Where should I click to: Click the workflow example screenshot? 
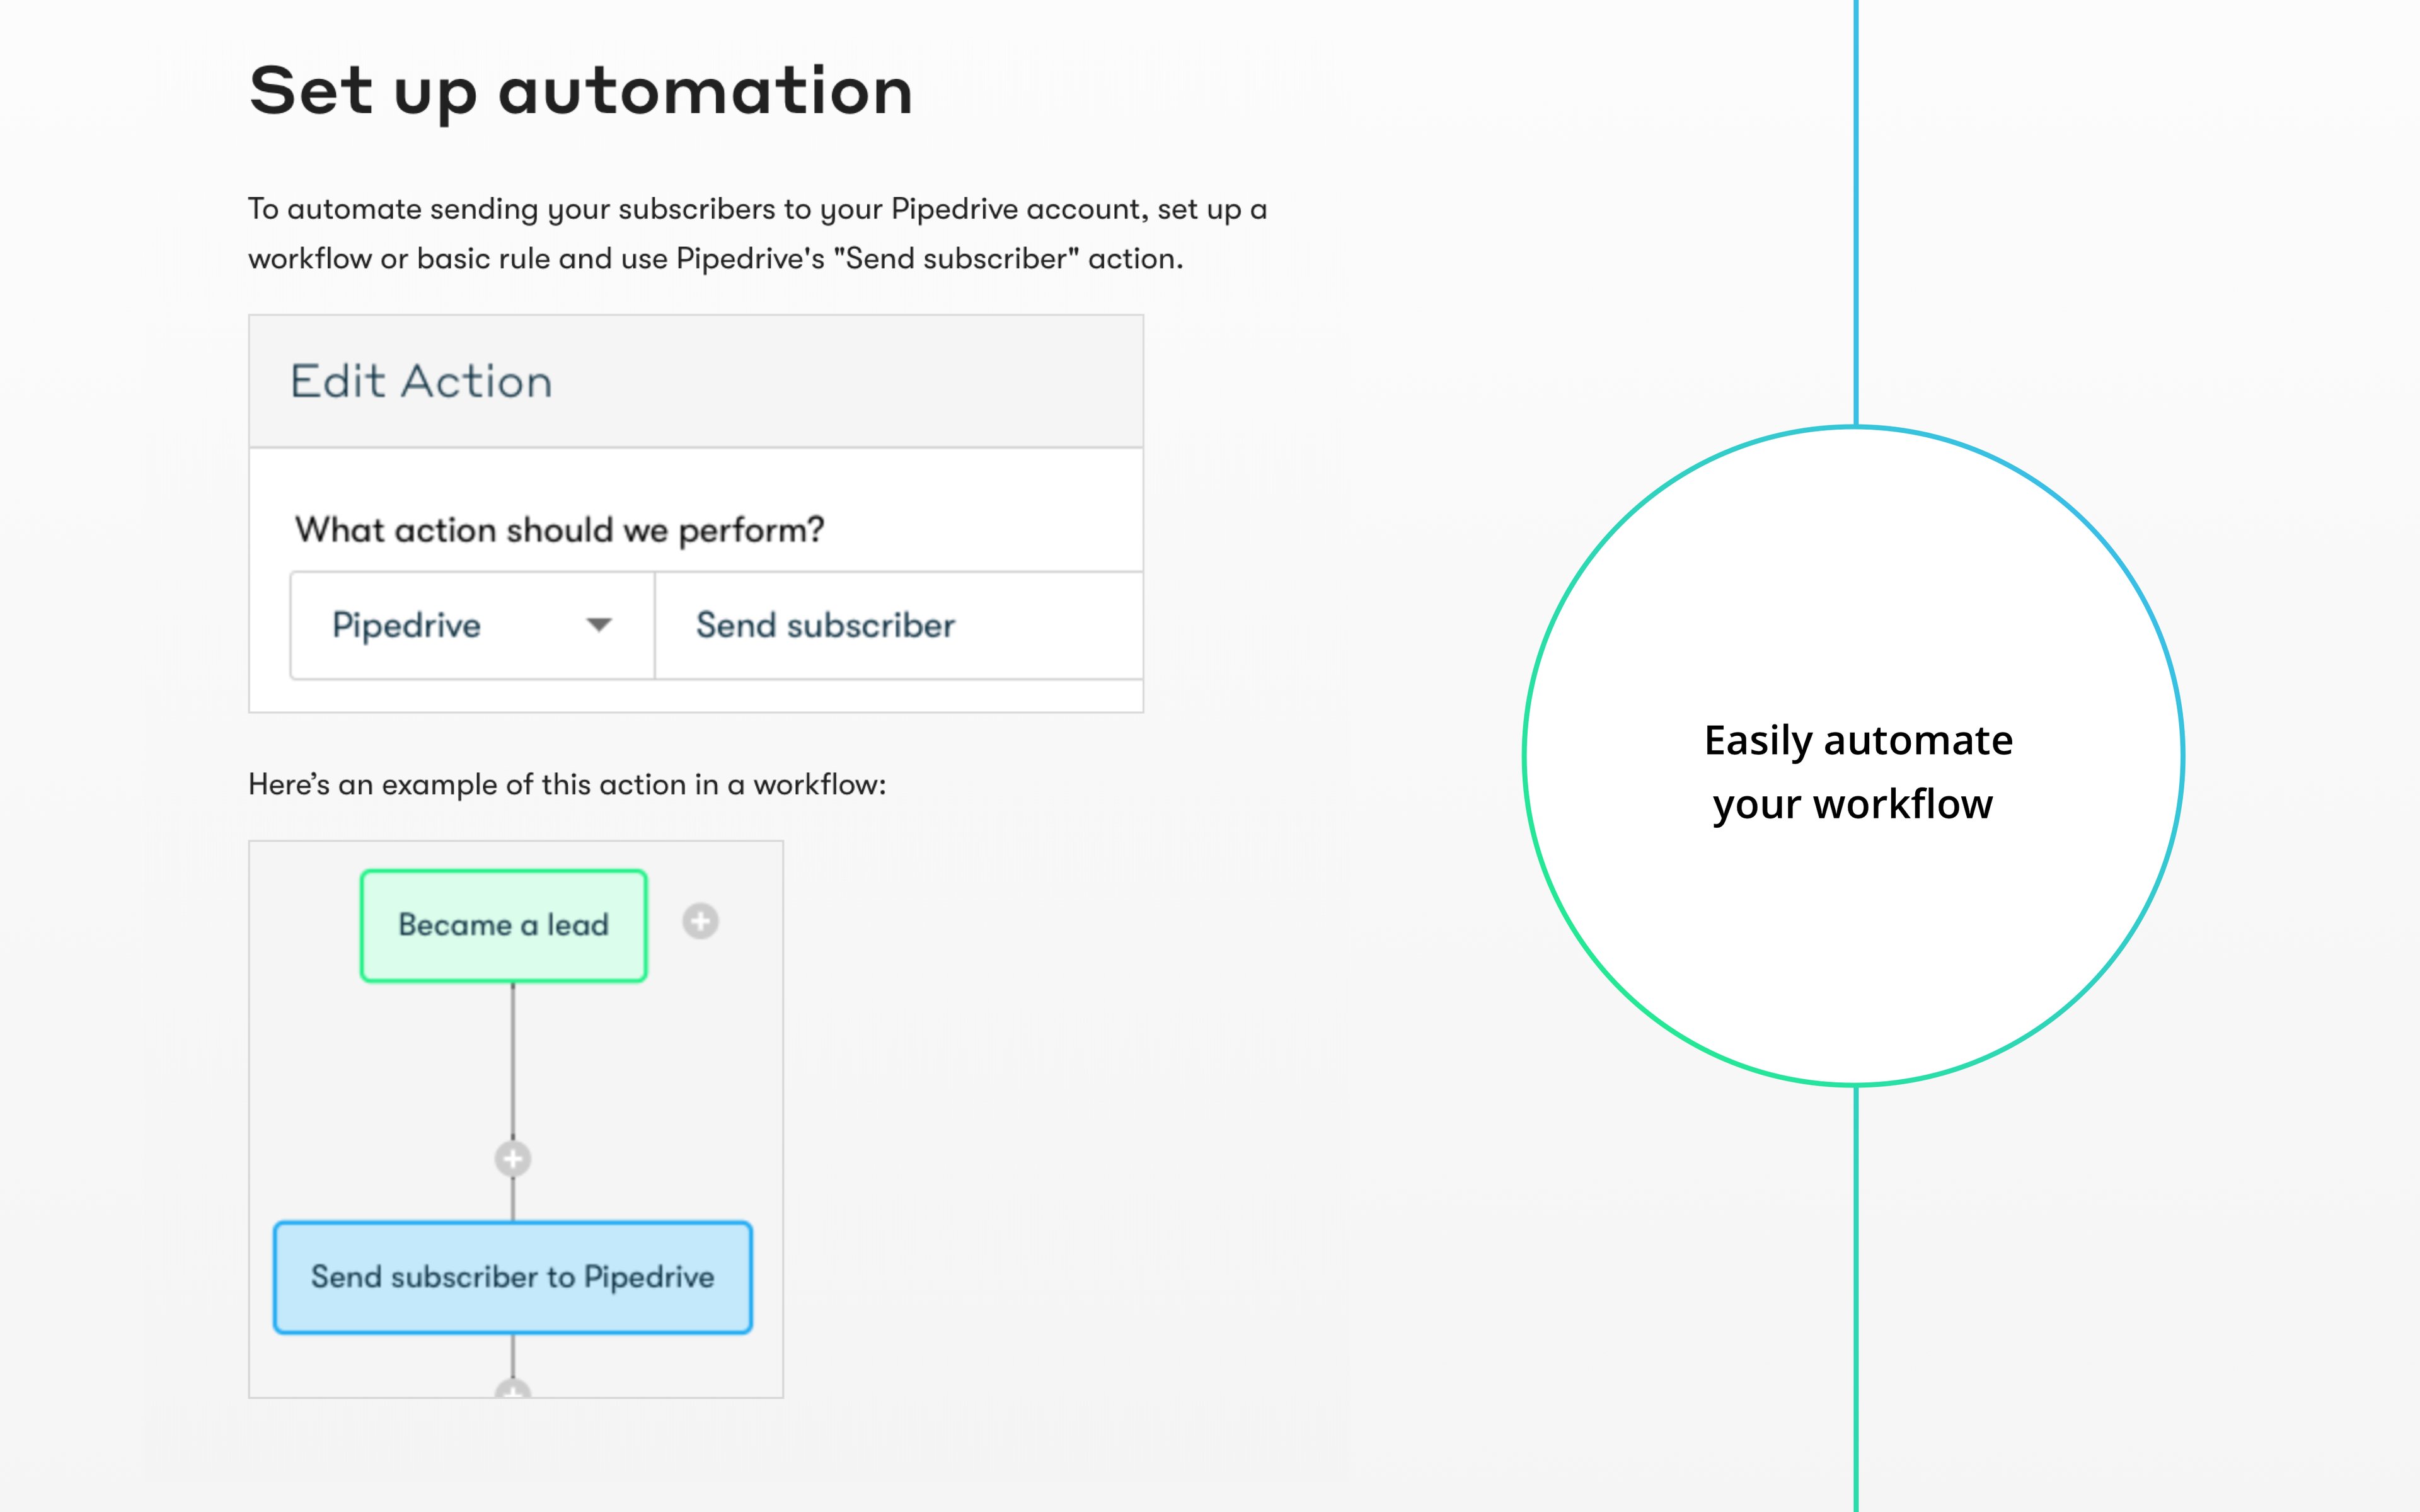point(516,1119)
